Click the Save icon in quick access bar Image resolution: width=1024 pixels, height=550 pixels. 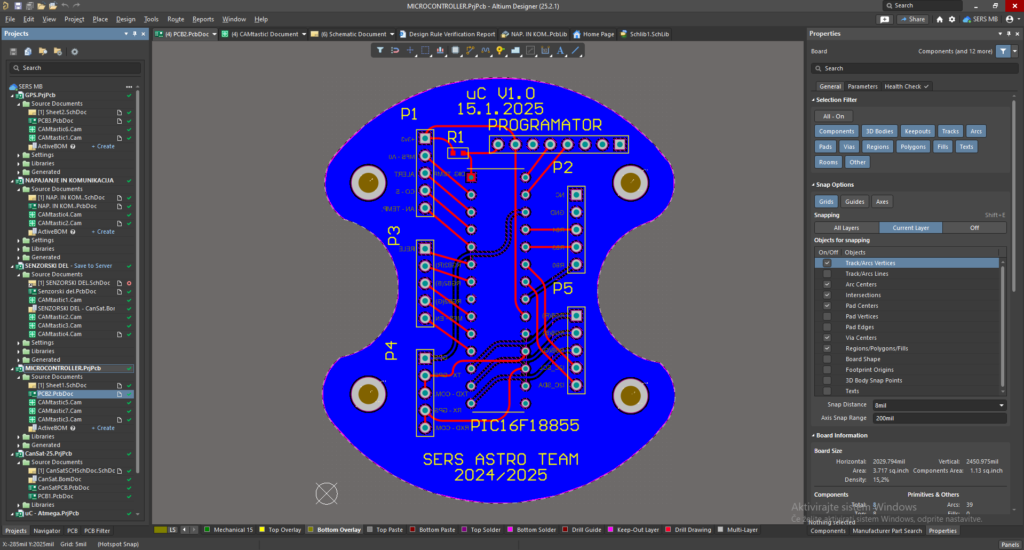click(18, 6)
